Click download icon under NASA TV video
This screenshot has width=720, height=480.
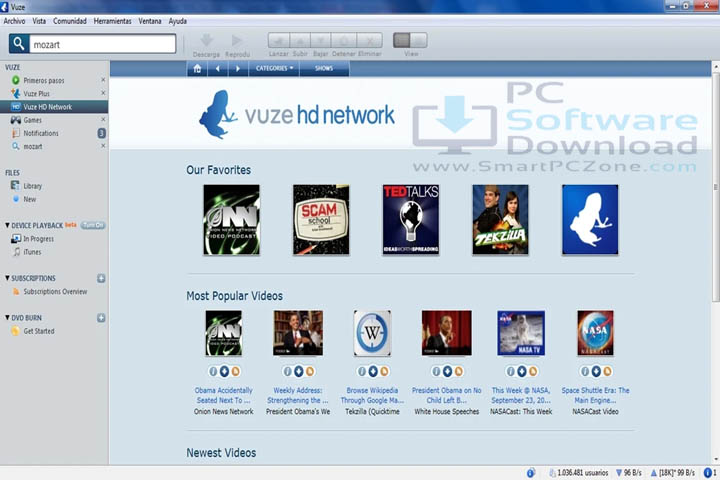click(x=522, y=371)
